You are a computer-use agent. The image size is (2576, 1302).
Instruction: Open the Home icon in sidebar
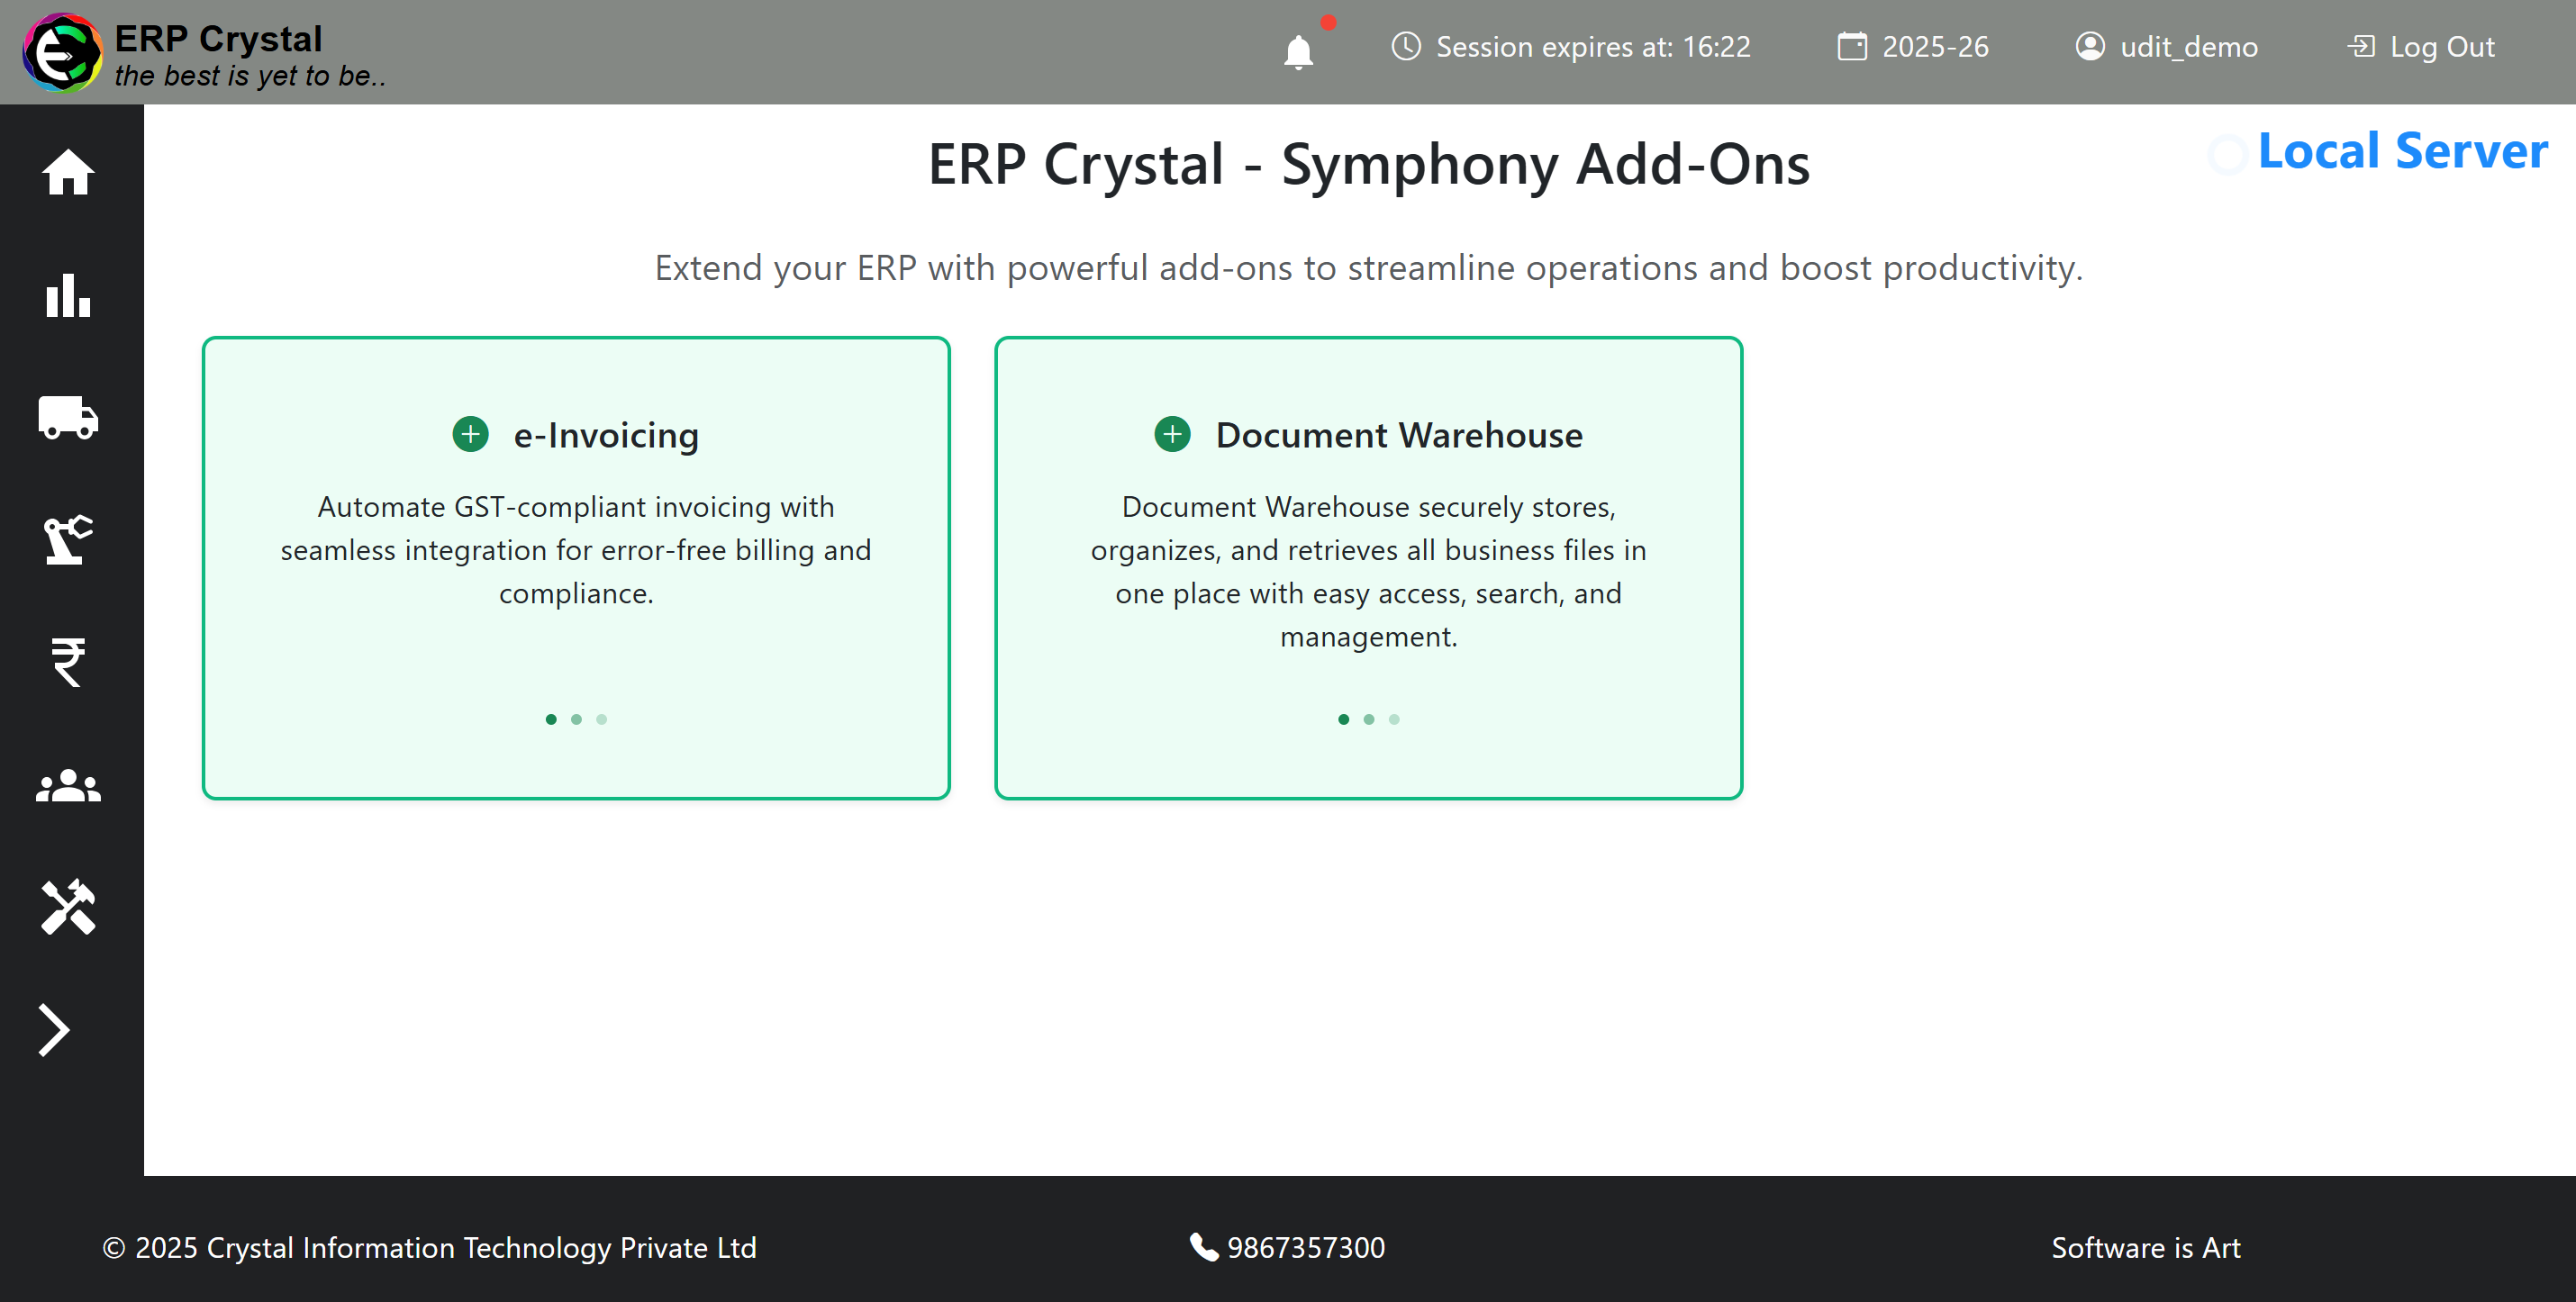68,172
